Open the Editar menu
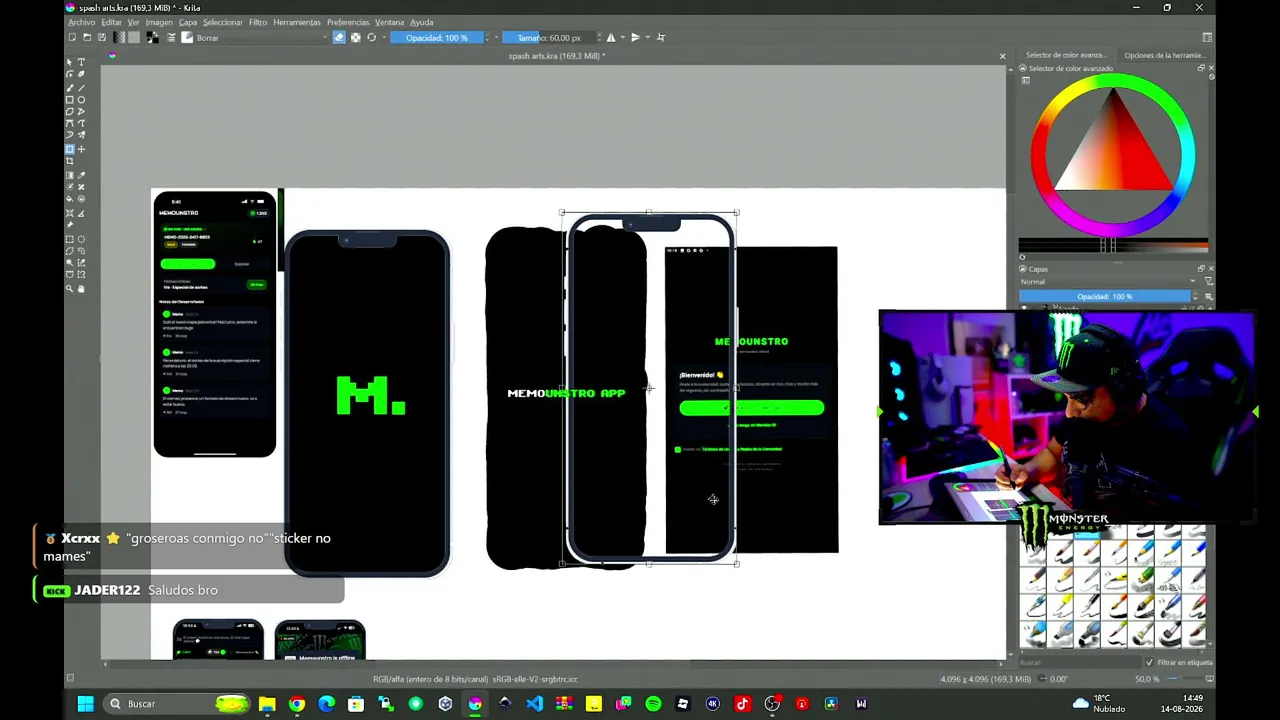 click(111, 22)
